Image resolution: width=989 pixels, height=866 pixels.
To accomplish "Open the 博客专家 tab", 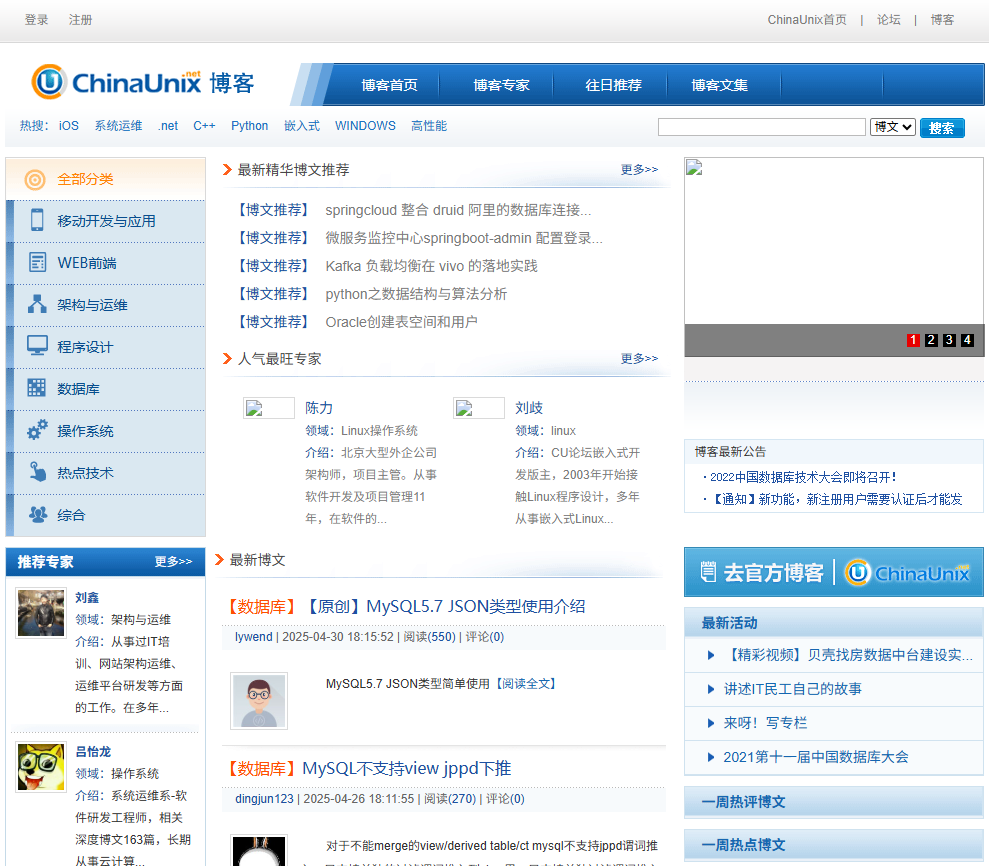I will 501,85.
